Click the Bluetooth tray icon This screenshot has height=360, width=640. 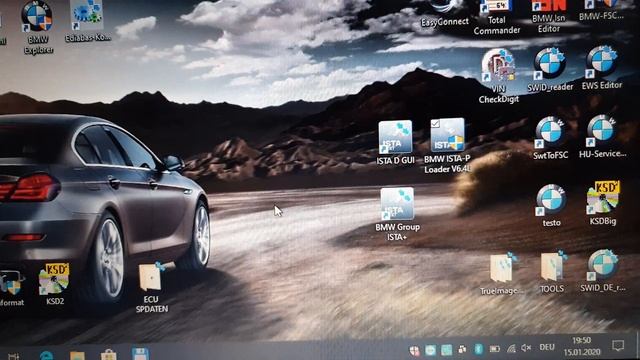click(x=478, y=349)
